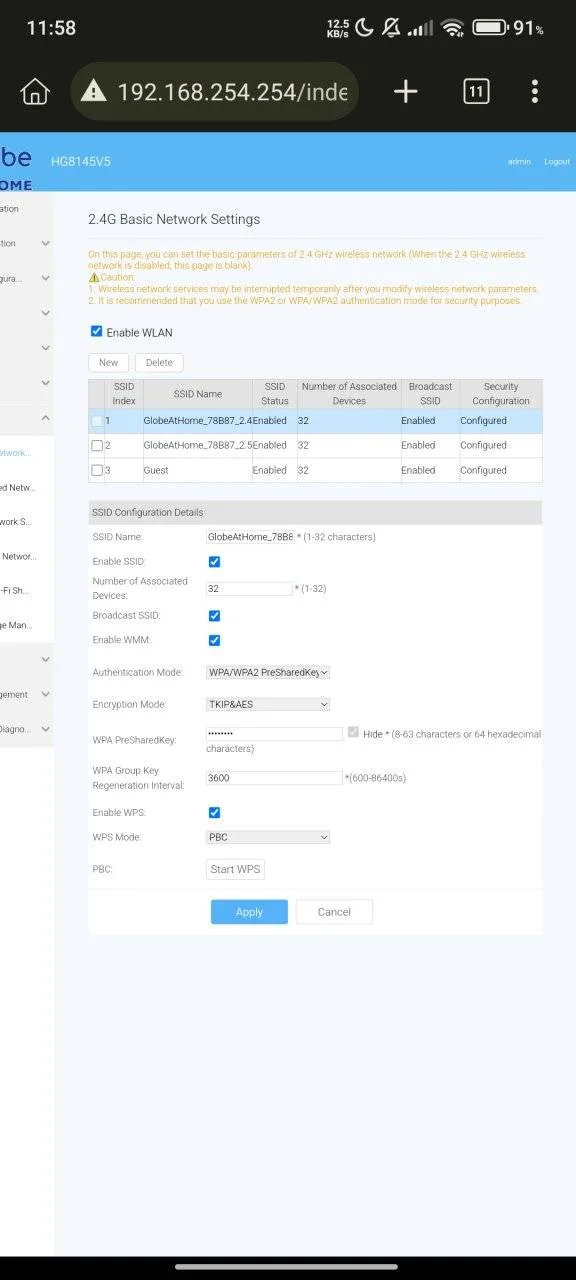Edit the WPA Group Key Regeneration Interval field
This screenshot has width=576, height=1280.
(x=274, y=778)
